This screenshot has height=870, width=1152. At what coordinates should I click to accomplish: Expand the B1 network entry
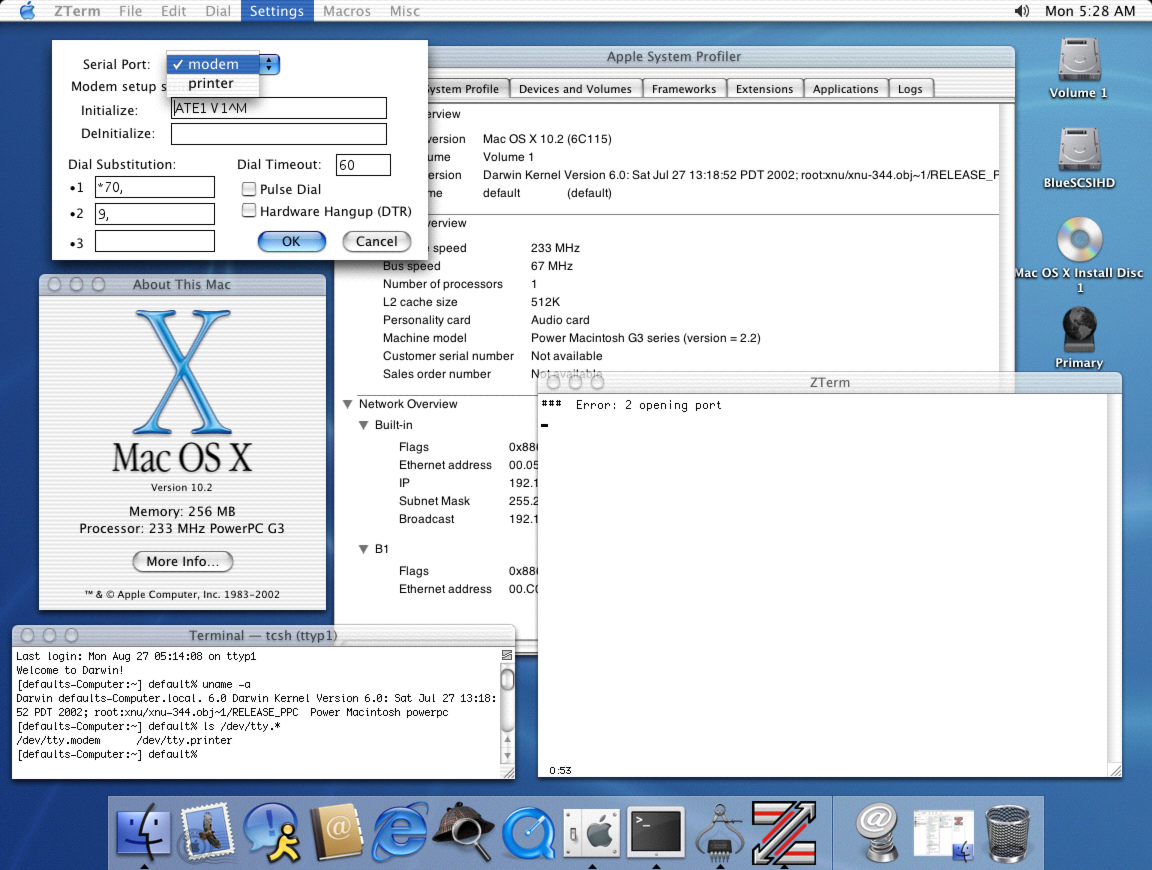(364, 549)
